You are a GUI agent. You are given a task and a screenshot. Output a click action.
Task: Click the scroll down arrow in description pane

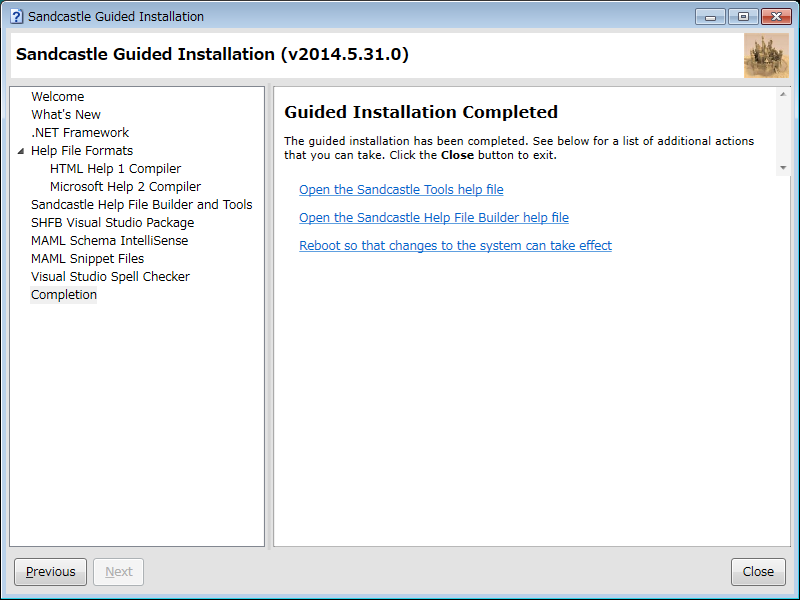pyautogui.click(x=783, y=168)
